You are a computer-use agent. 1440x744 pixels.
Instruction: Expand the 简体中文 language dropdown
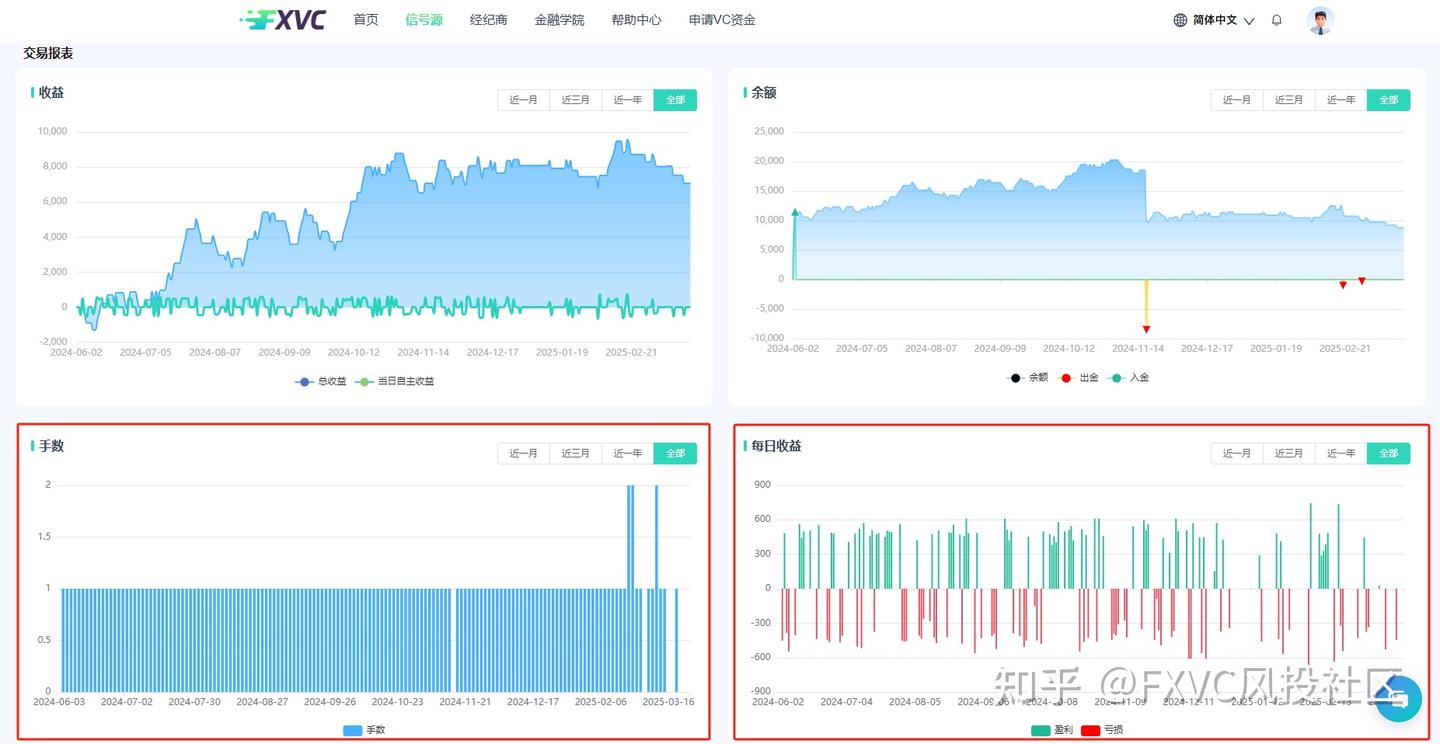pos(1224,20)
